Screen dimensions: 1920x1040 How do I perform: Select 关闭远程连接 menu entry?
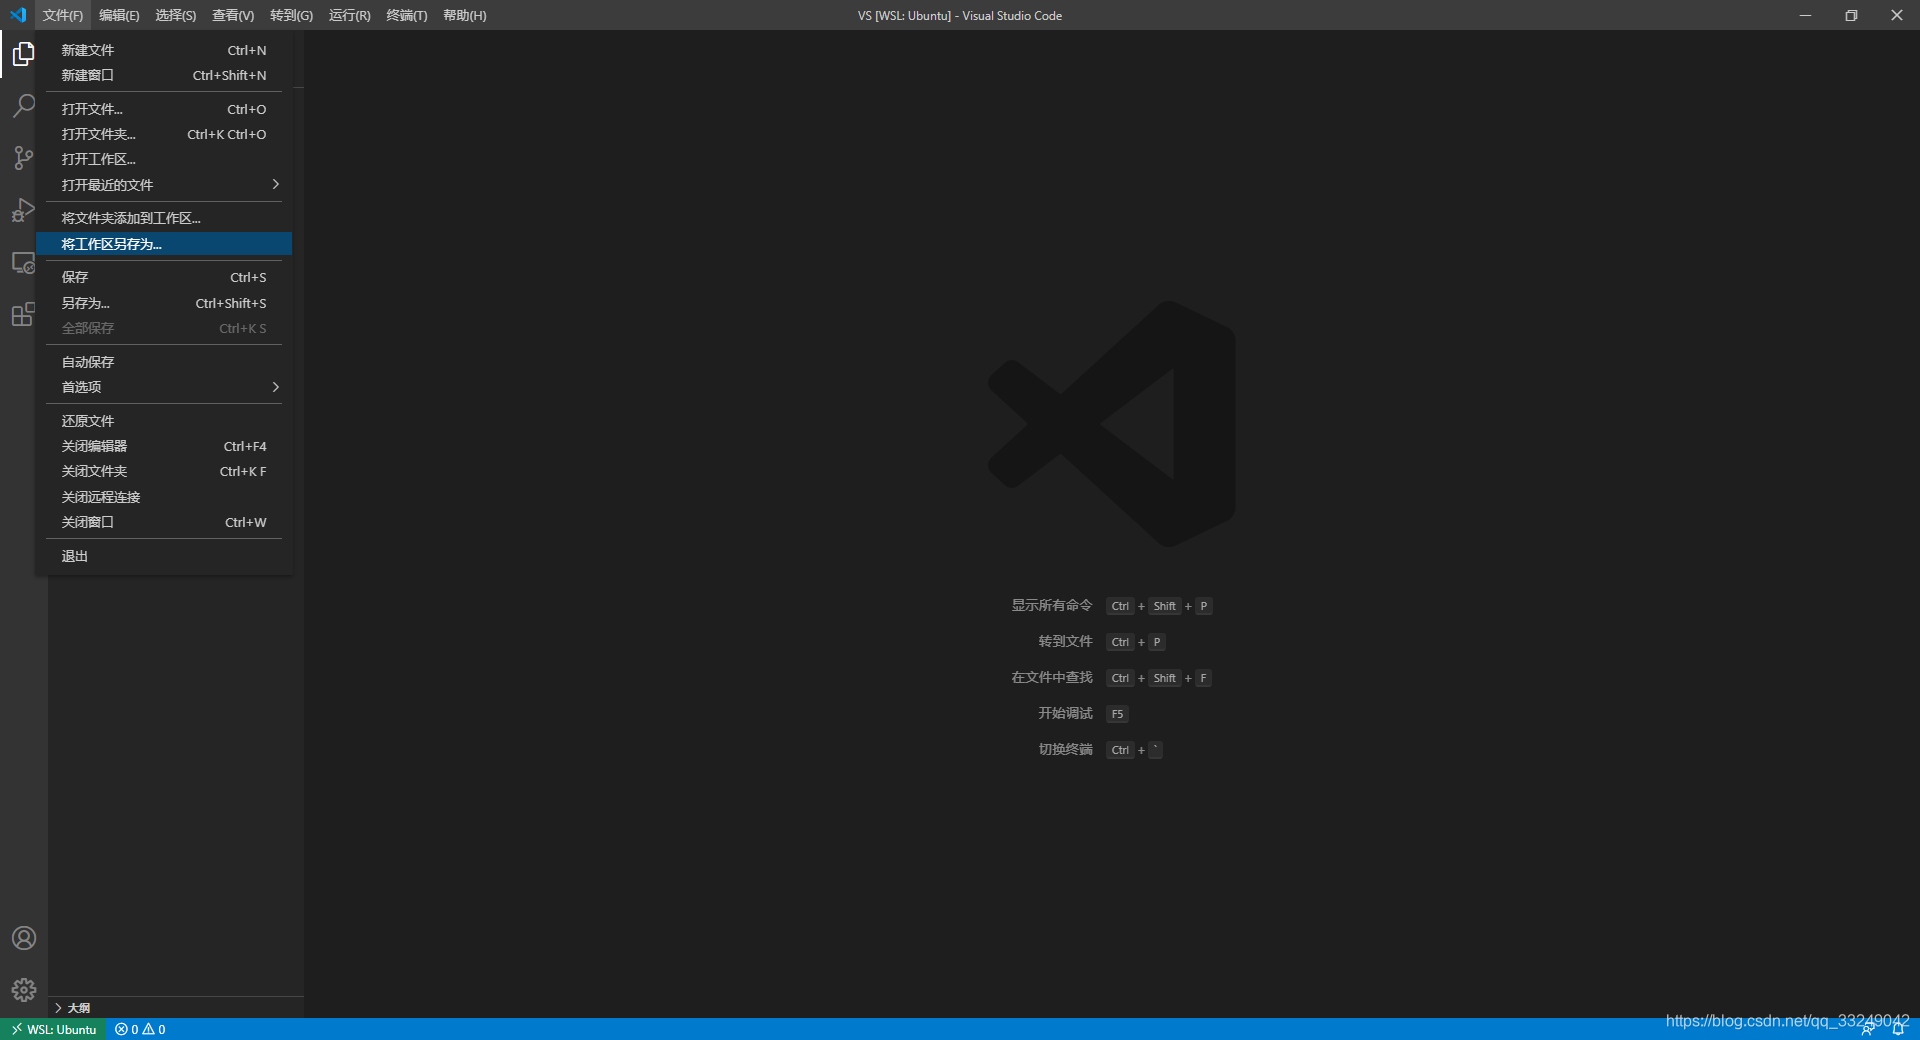coord(164,497)
